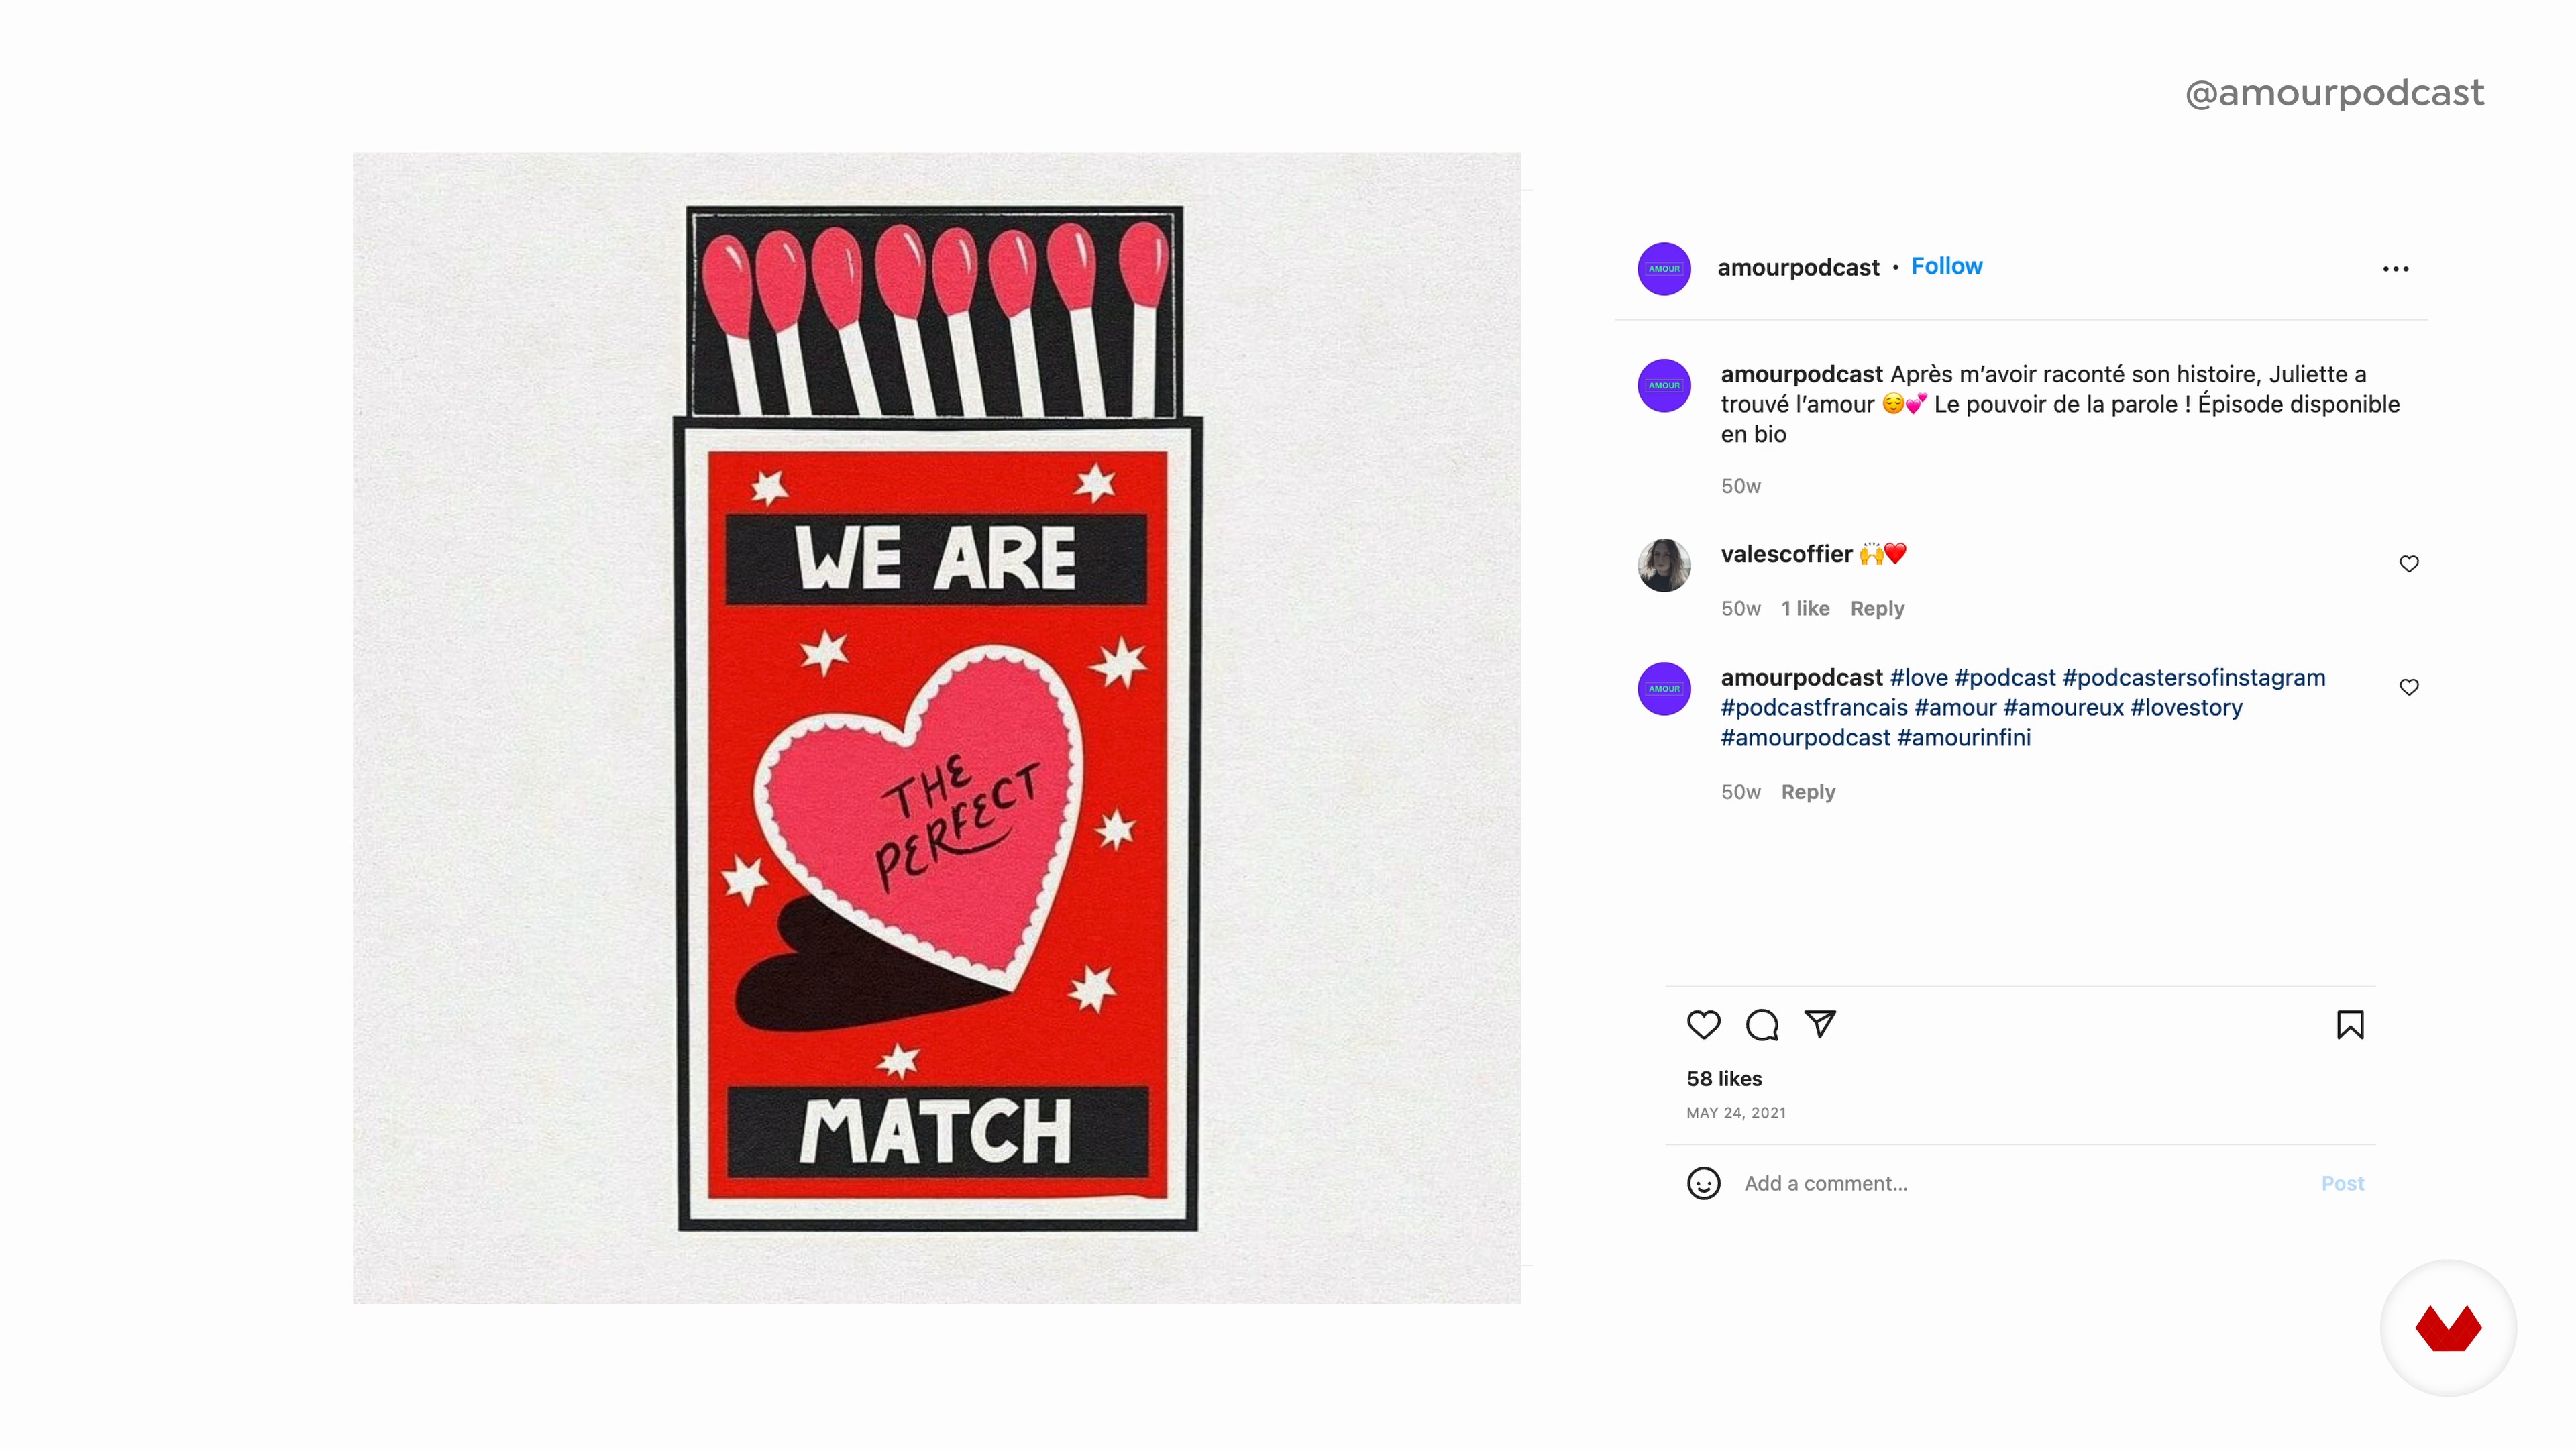Screen dimensions: 2576x1449
Task: Open comments via speech bubble icon
Action: tap(1761, 1025)
